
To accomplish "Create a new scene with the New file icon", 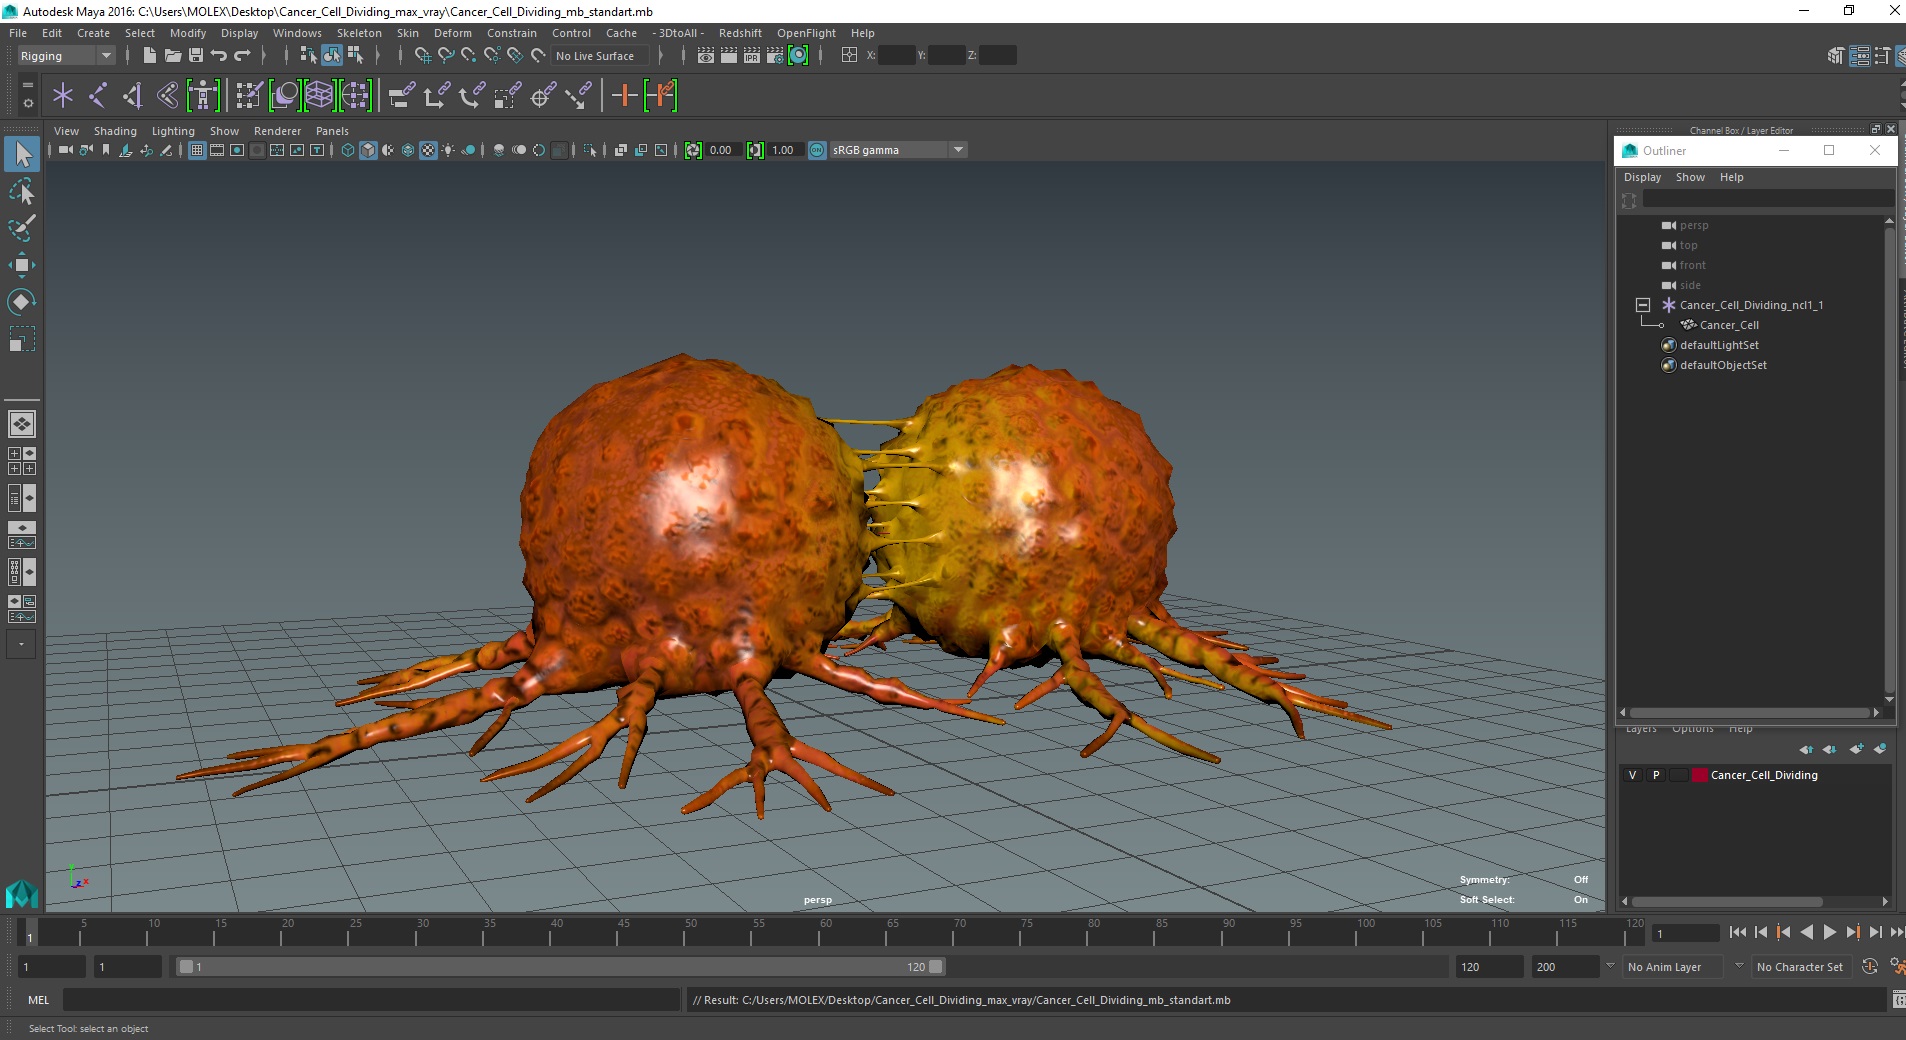I will [x=149, y=56].
